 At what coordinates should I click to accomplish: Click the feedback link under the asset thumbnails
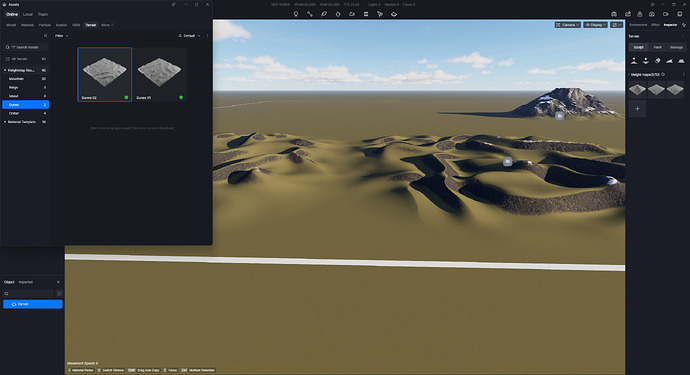(x=132, y=128)
